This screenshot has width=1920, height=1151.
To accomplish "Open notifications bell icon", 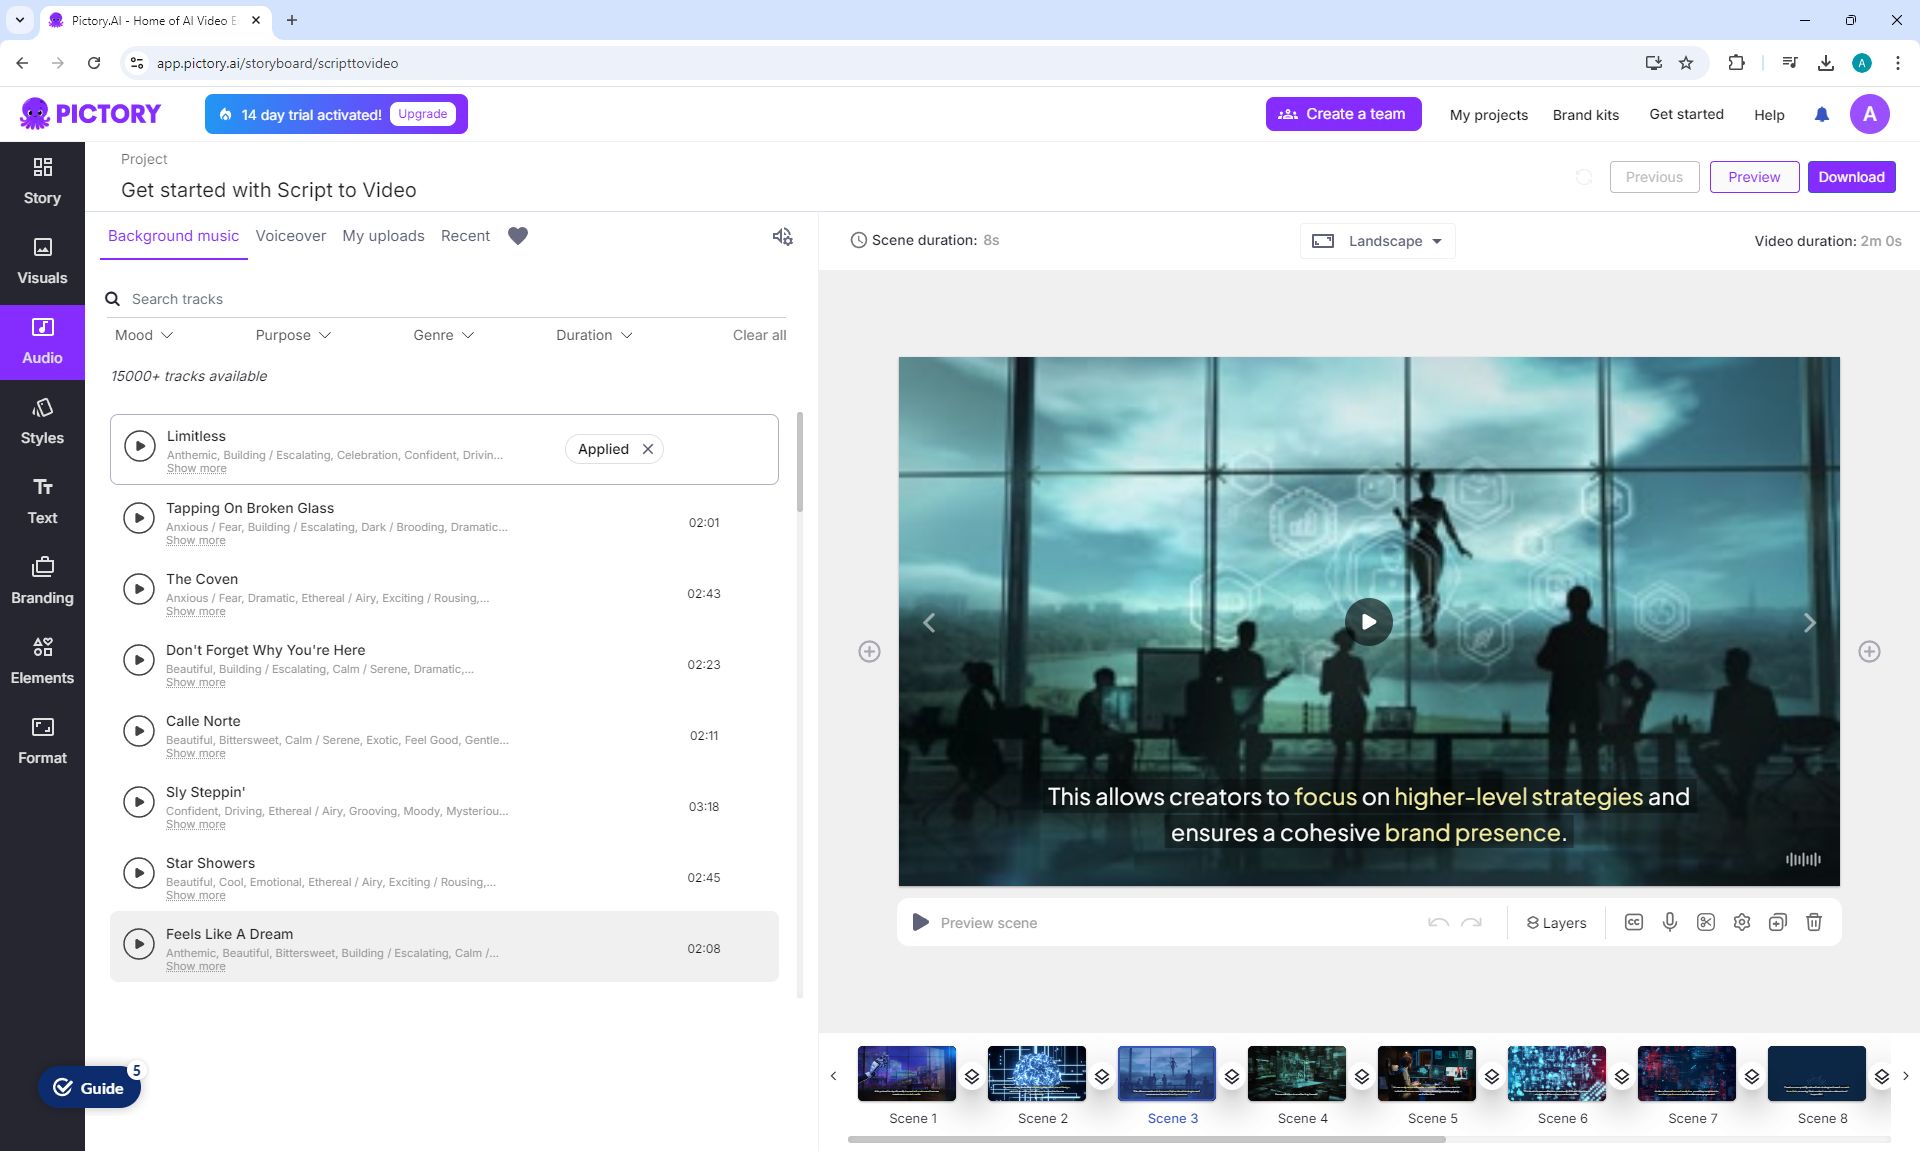I will pyautogui.click(x=1822, y=115).
